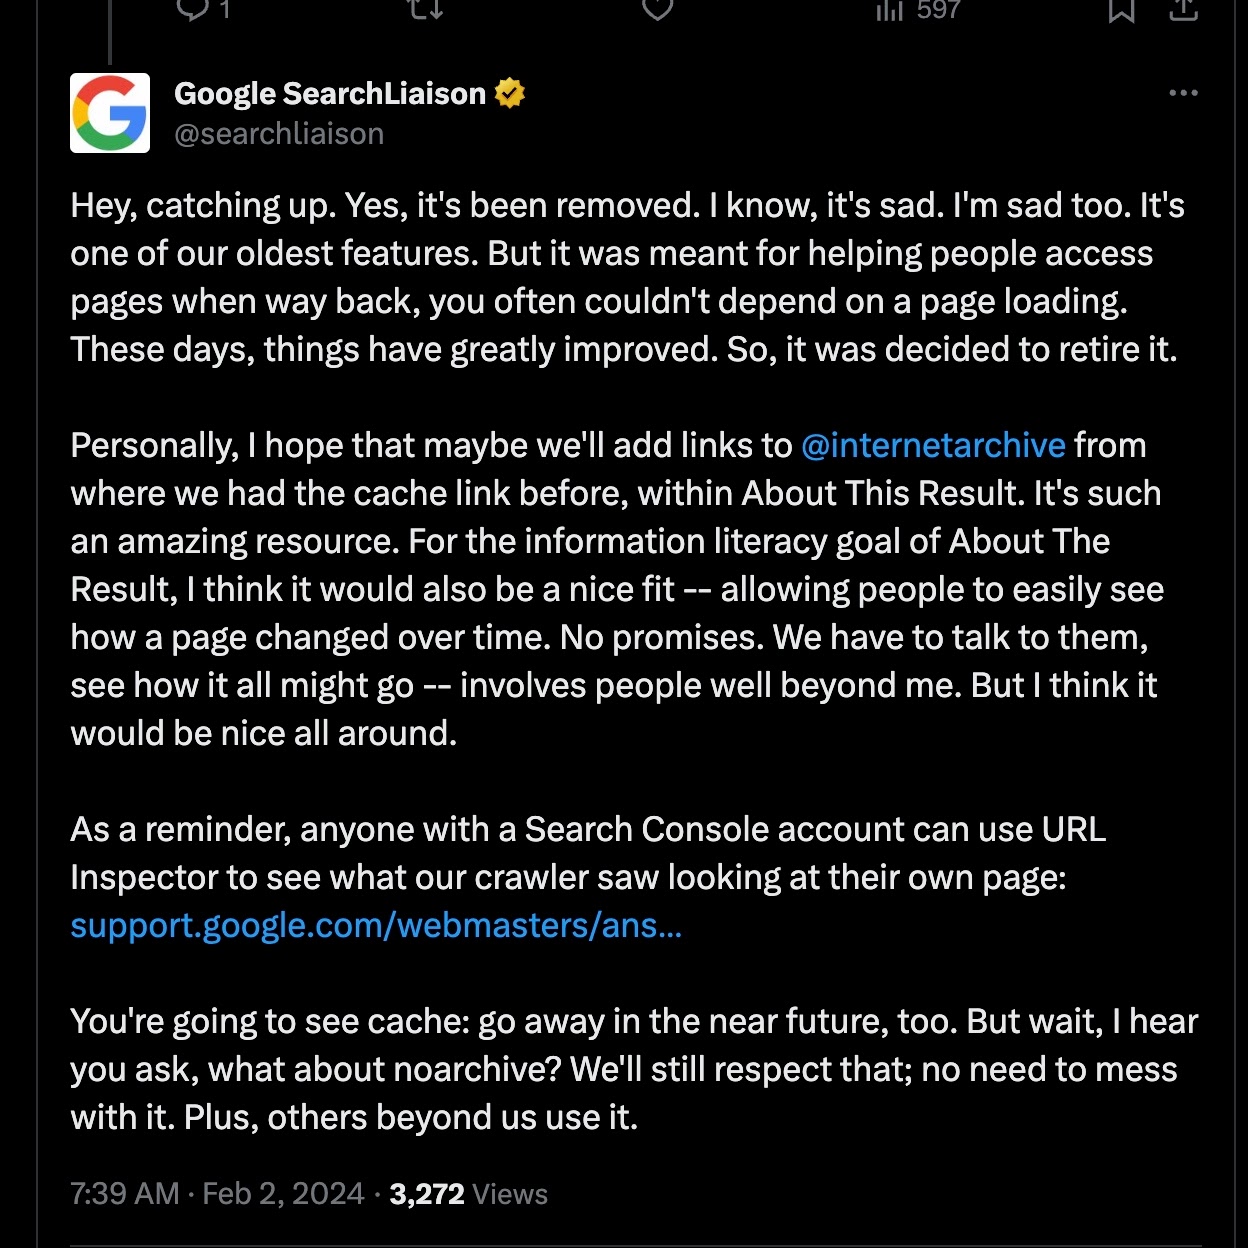Open the @internetarchive mention link

[x=933, y=445]
